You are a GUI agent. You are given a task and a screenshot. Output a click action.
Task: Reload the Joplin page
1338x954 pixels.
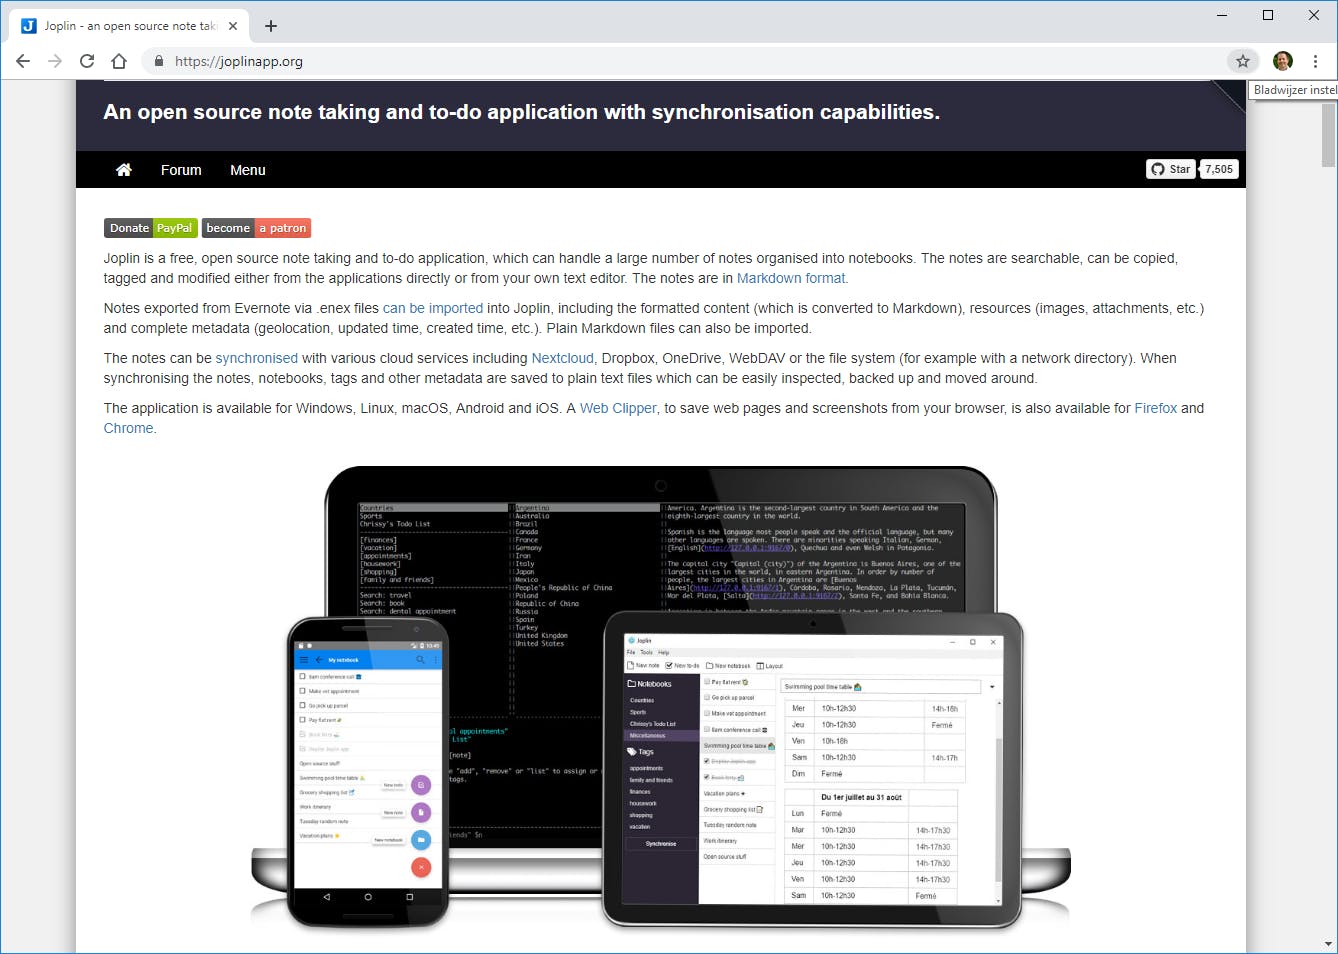87,61
